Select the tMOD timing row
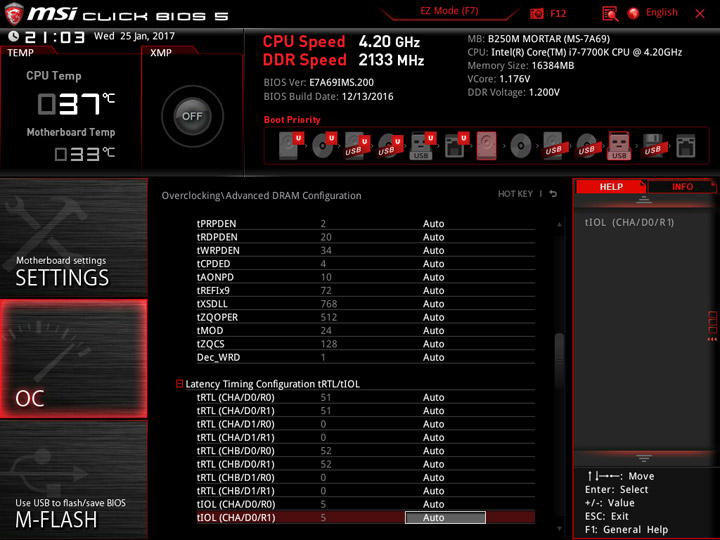The height and width of the screenshot is (540, 720). (366, 331)
